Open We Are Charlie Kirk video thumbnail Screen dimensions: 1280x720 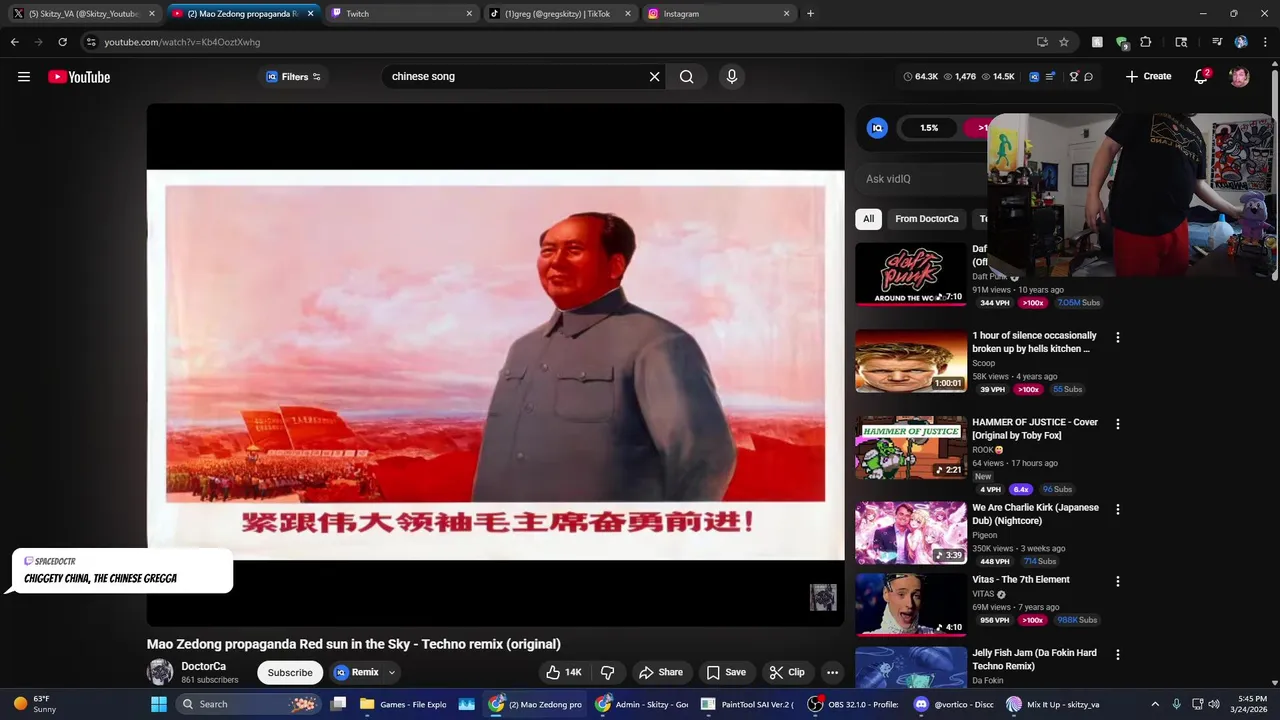coord(911,533)
